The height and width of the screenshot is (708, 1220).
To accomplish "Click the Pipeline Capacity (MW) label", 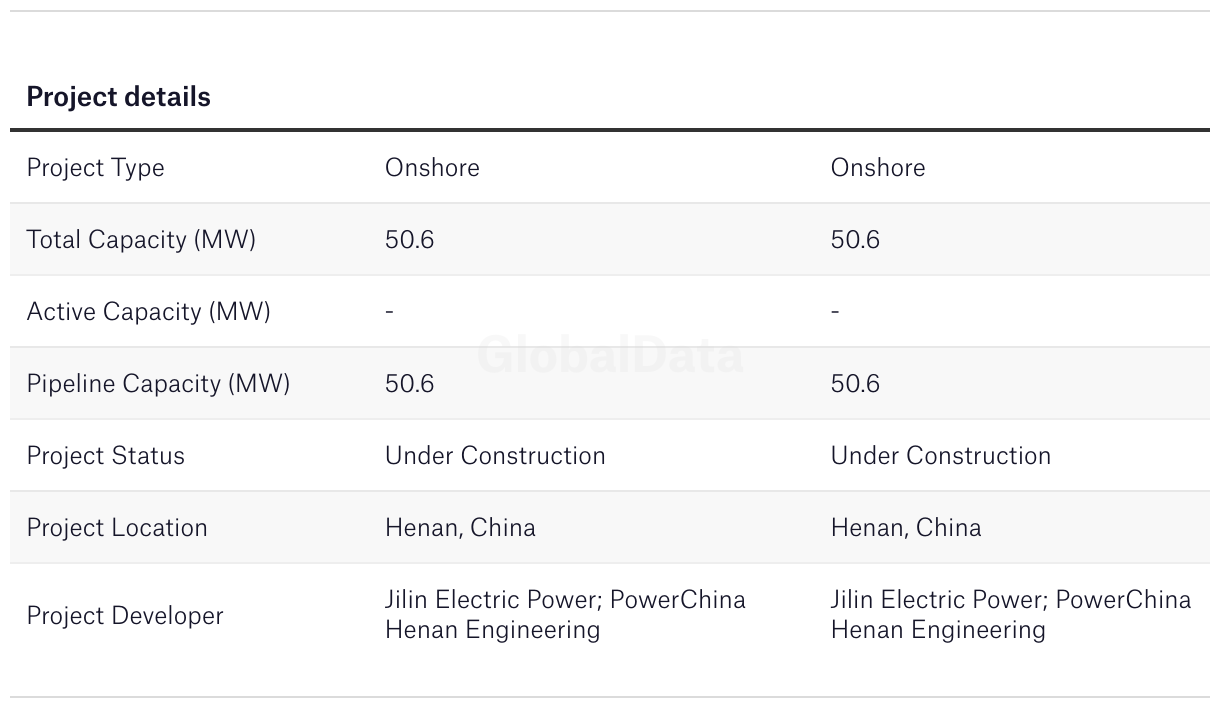I will [158, 384].
